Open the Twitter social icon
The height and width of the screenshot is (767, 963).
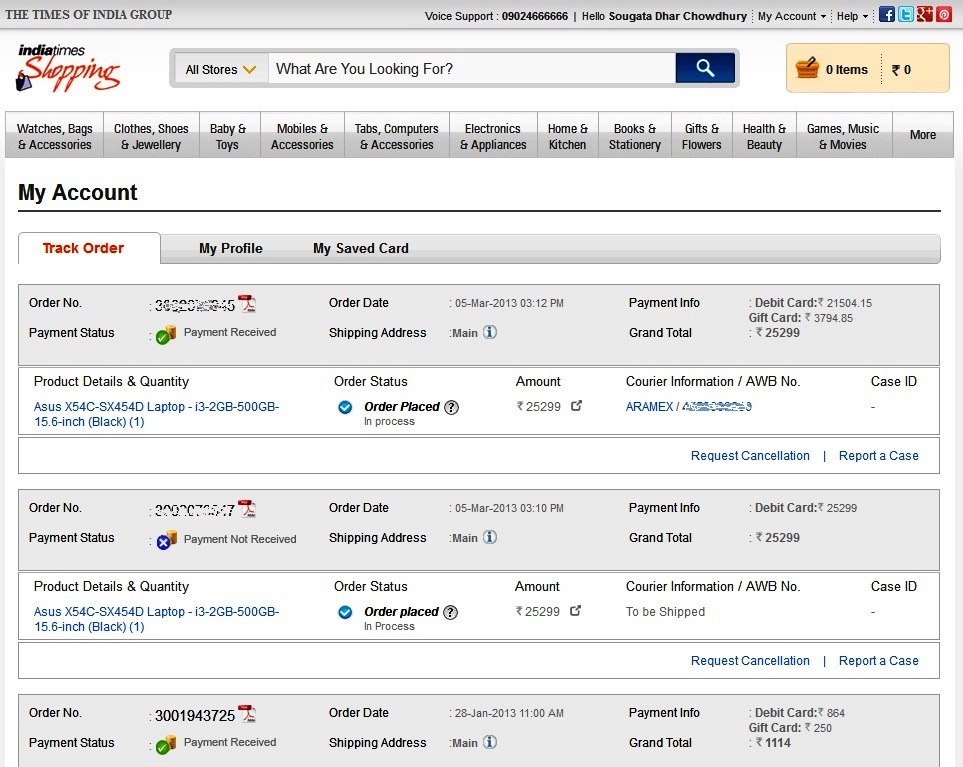(x=905, y=14)
